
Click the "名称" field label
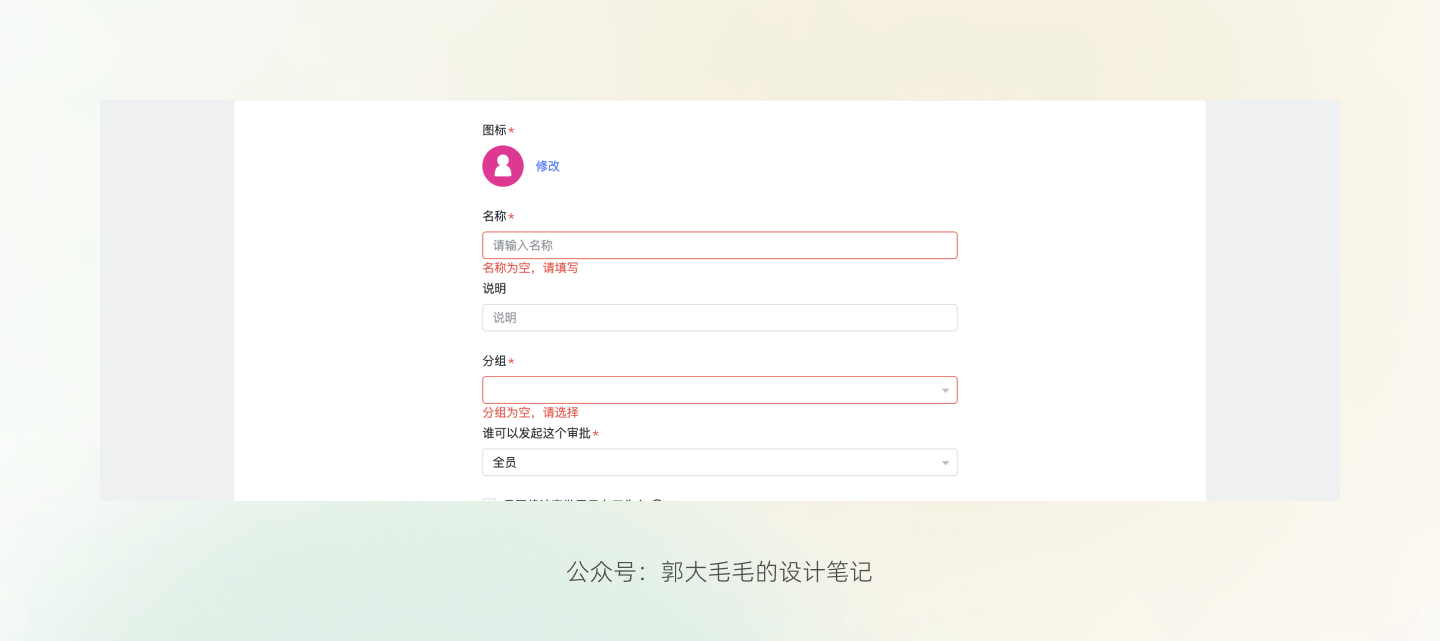[x=494, y=216]
